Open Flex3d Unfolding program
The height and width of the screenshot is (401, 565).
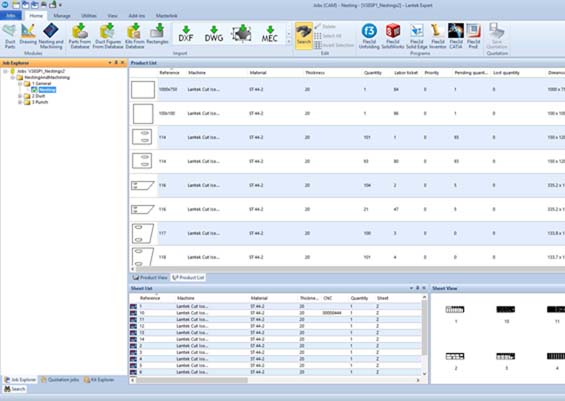pos(369,36)
